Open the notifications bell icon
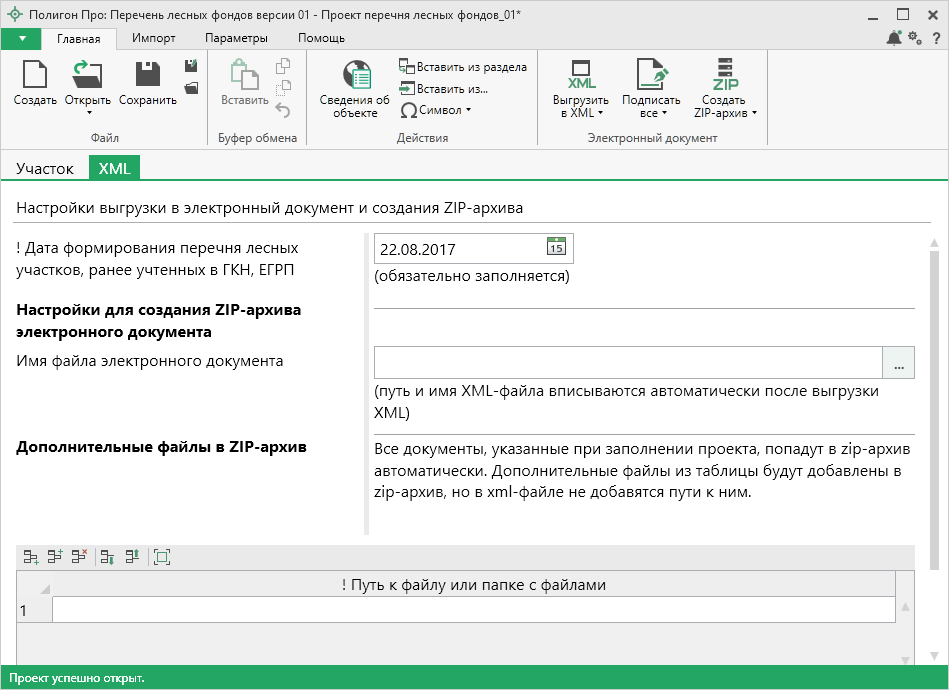This screenshot has height=690, width=949. [x=893, y=38]
